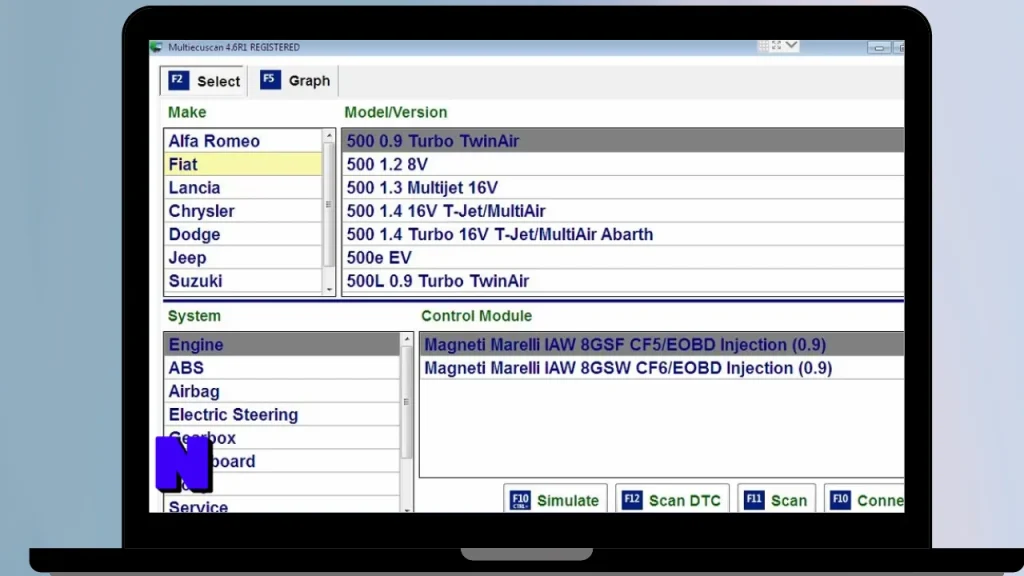Select Service in System list
Viewport: 1024px width, 576px height.
(282, 505)
